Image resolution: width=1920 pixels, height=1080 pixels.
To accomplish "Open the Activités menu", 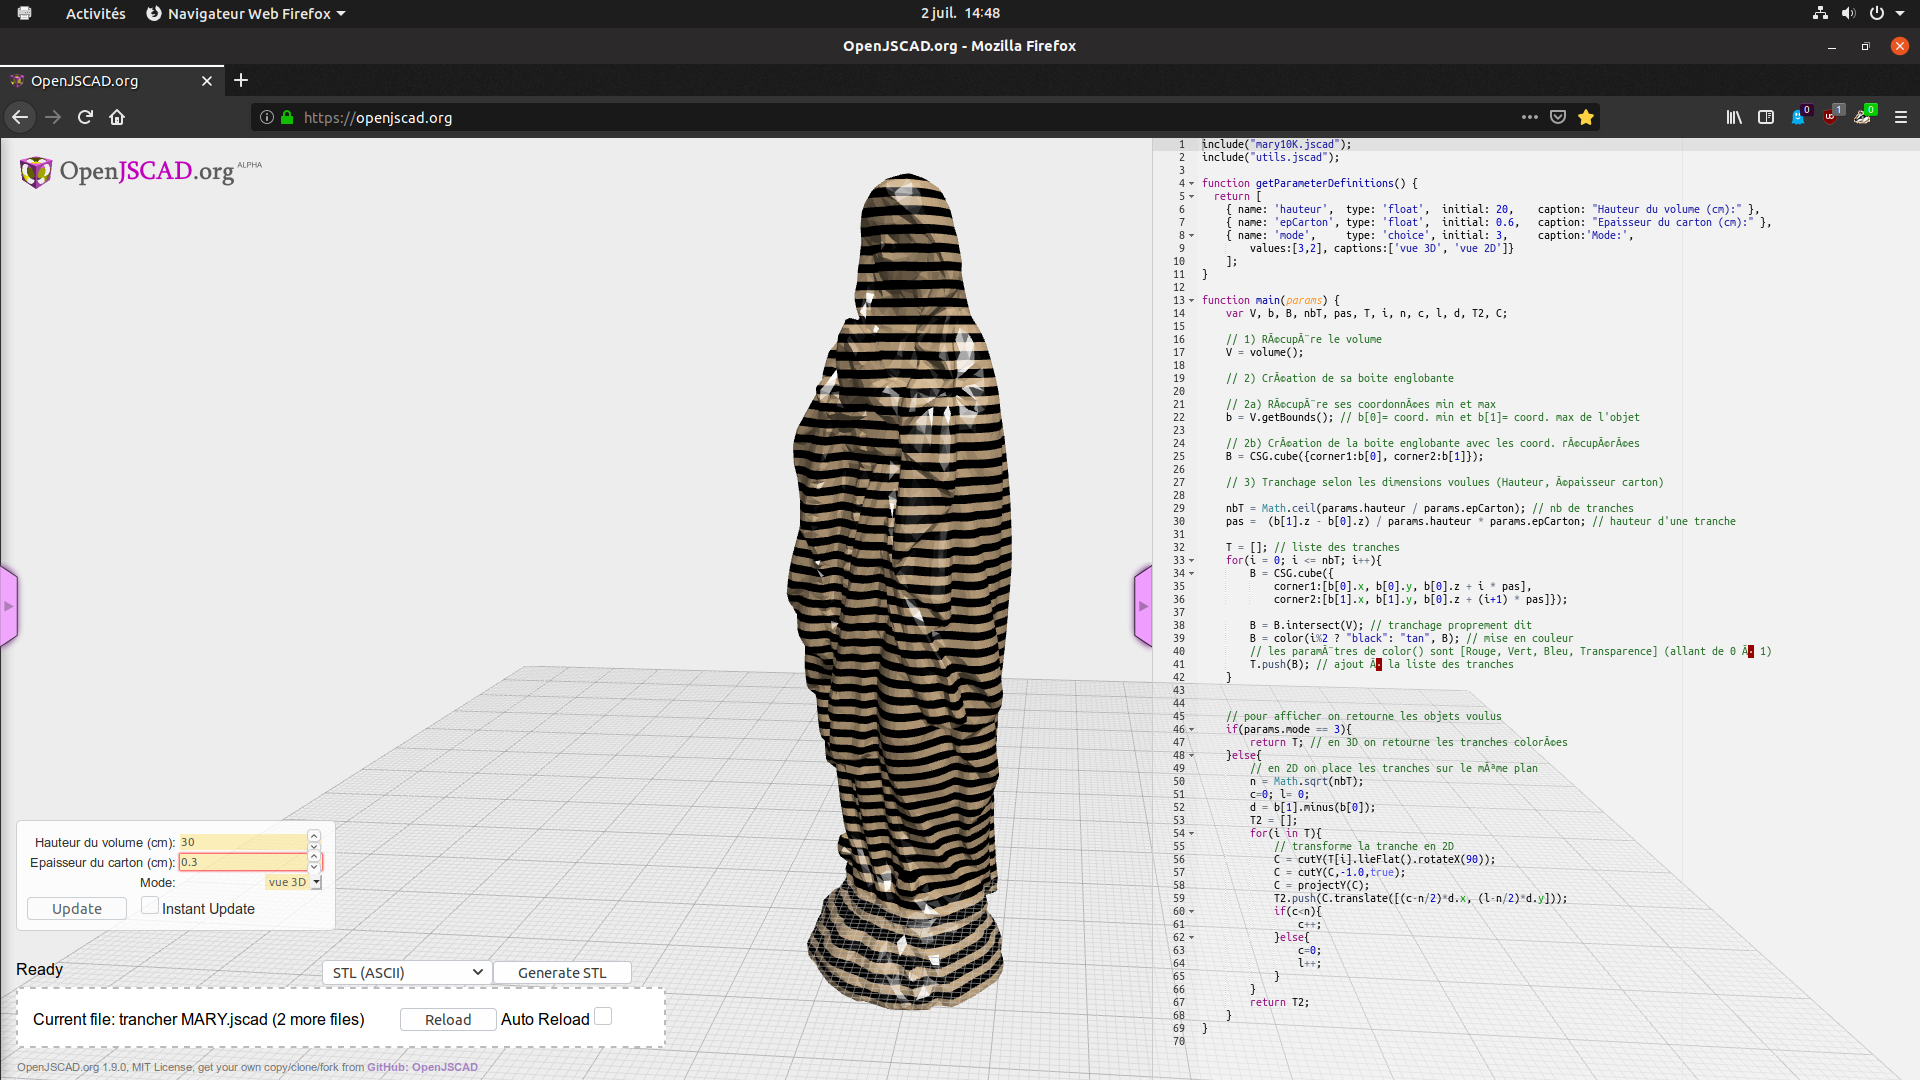I will pos(95,13).
